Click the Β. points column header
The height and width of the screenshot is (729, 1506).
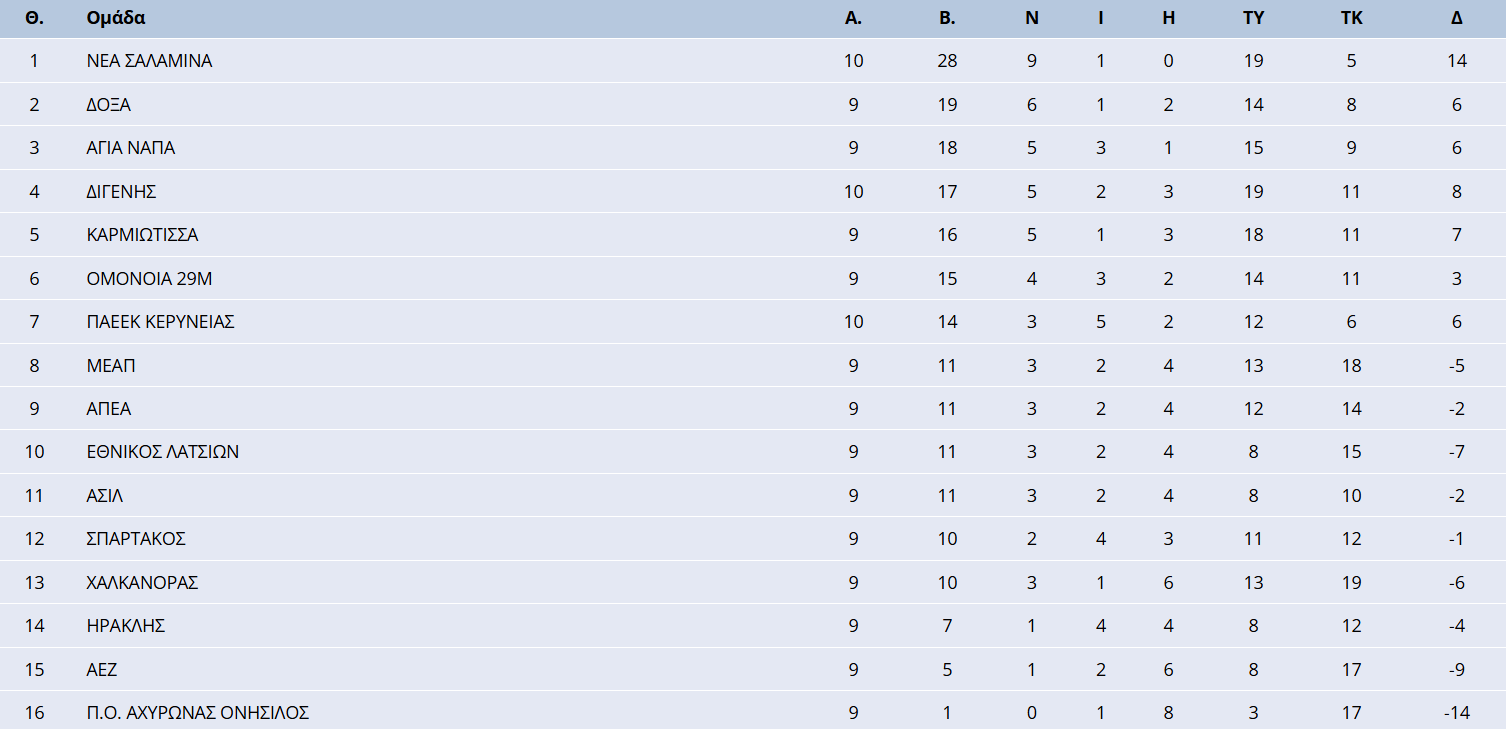click(947, 18)
